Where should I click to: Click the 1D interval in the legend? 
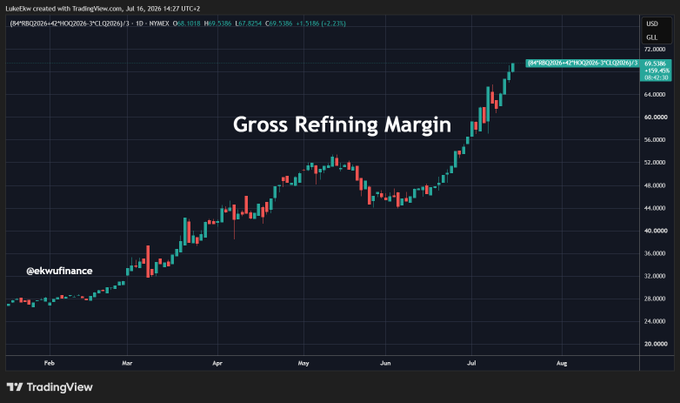click(139, 23)
